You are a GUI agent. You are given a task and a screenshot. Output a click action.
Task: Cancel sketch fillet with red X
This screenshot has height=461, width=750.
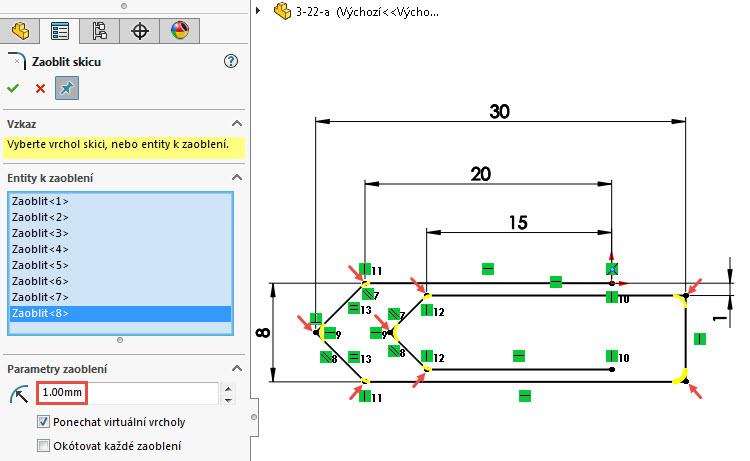coord(40,88)
